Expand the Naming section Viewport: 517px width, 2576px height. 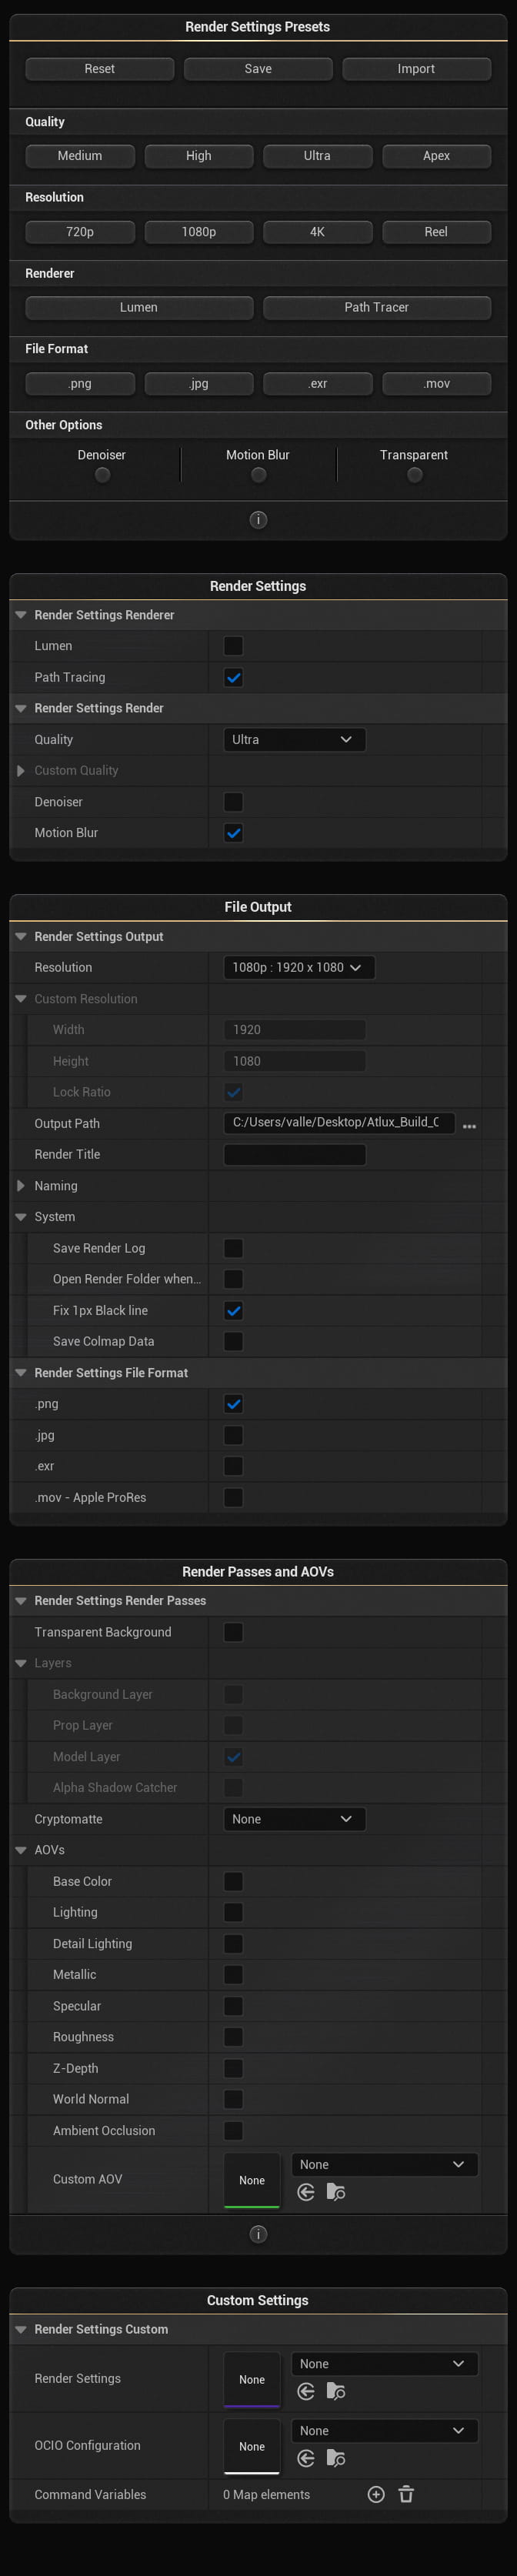[x=19, y=1185]
